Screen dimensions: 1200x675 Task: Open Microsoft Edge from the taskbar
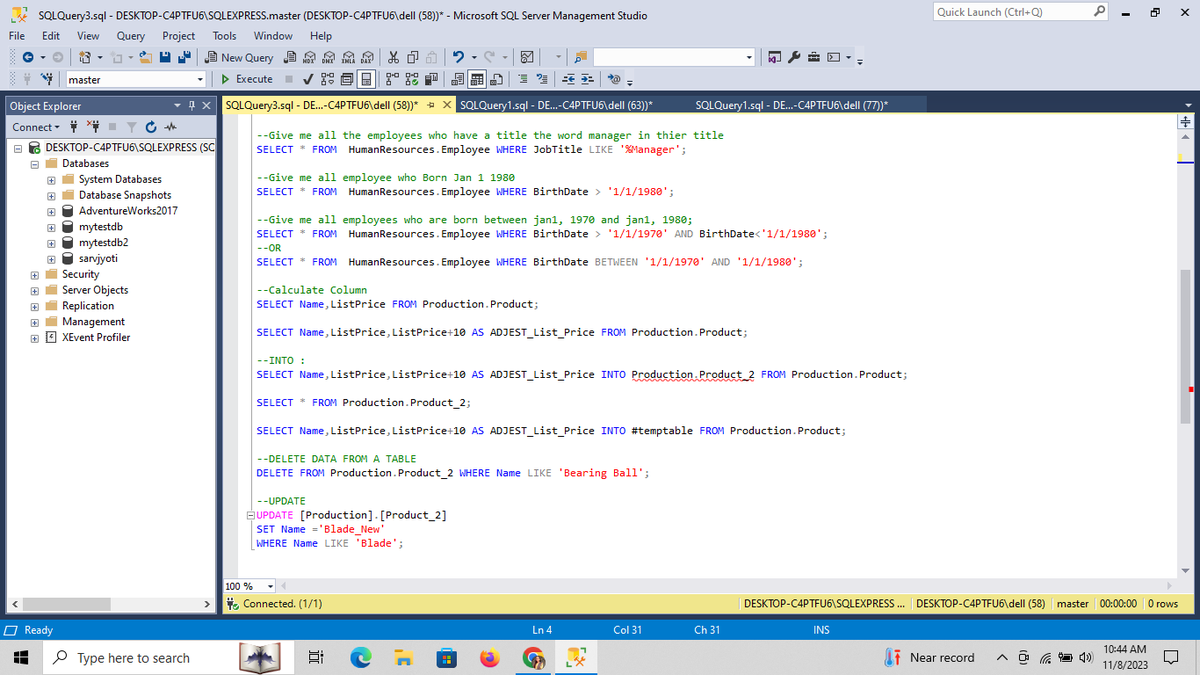pyautogui.click(x=359, y=658)
